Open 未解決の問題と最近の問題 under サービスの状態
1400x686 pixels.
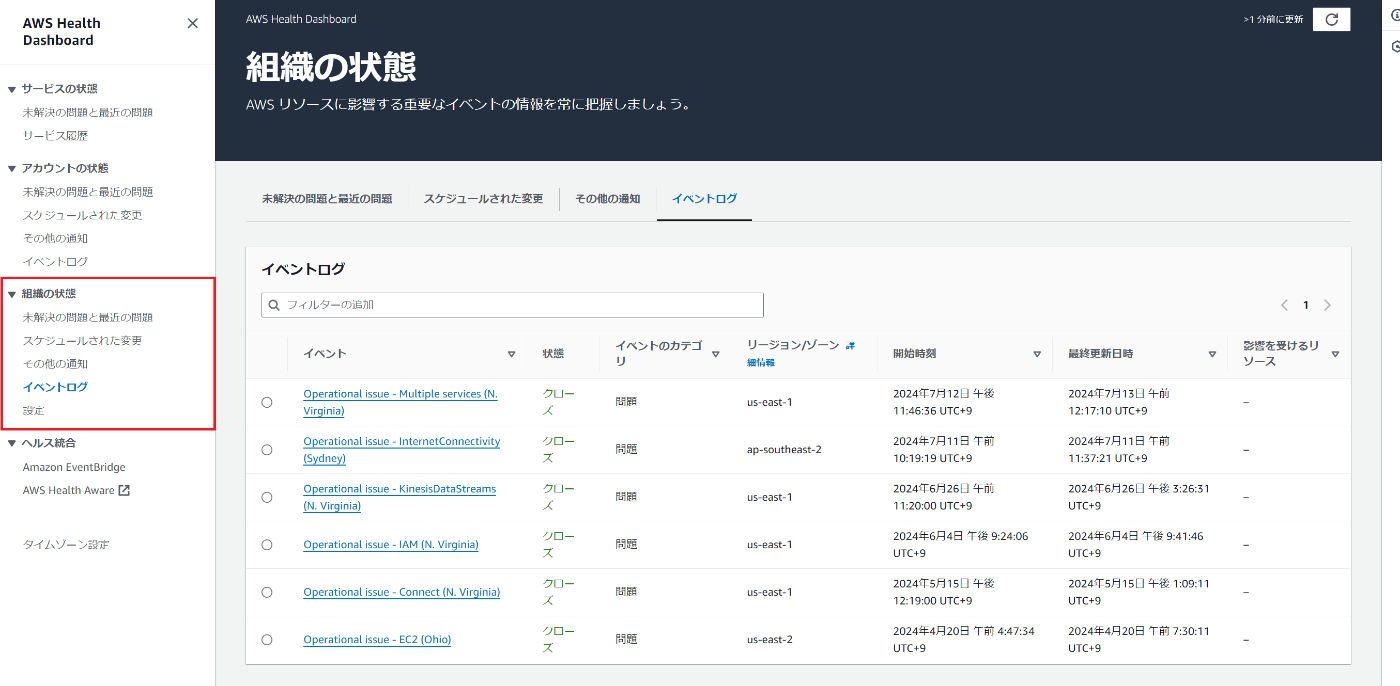pos(88,113)
